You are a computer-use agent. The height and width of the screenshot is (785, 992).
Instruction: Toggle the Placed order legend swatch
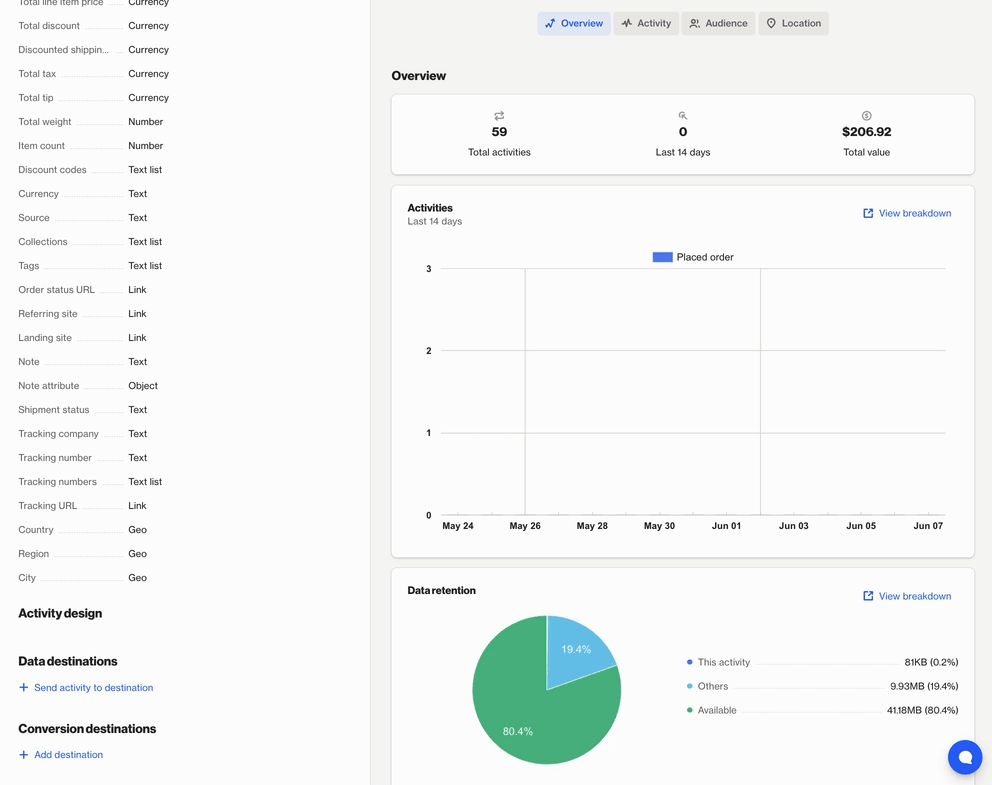662,257
